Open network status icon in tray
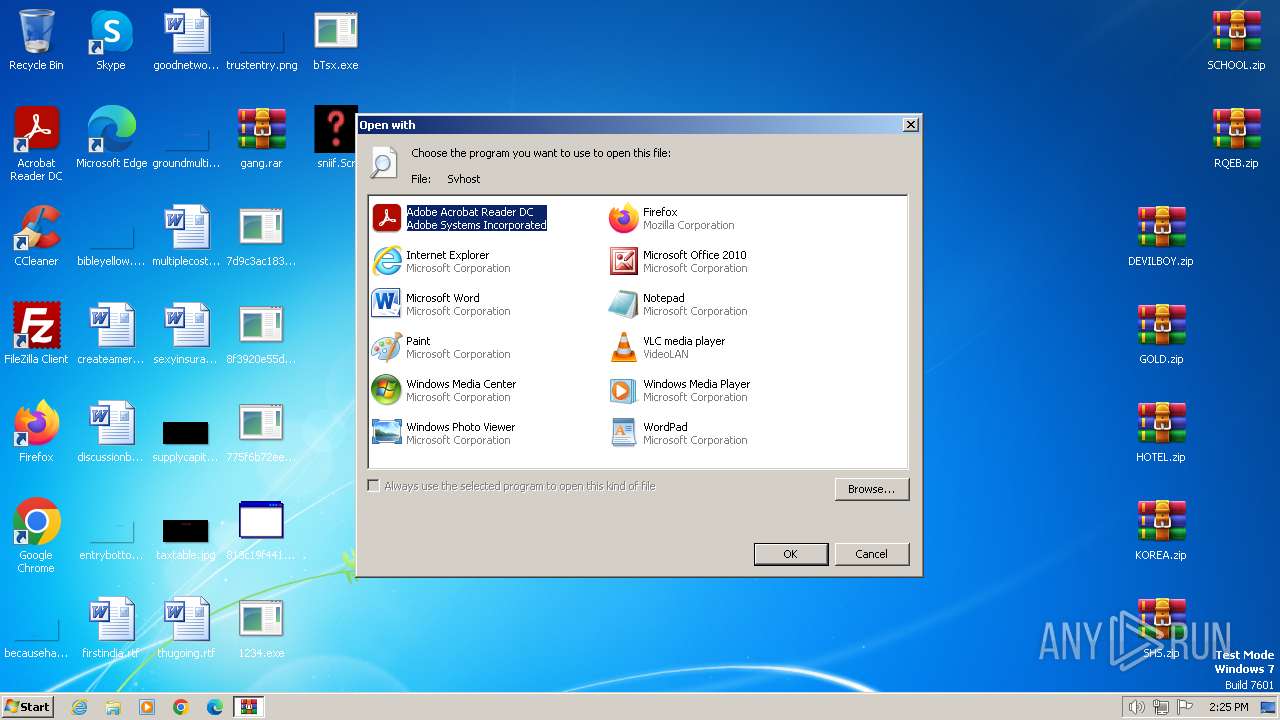This screenshot has width=1280, height=720. pyautogui.click(x=1161, y=707)
